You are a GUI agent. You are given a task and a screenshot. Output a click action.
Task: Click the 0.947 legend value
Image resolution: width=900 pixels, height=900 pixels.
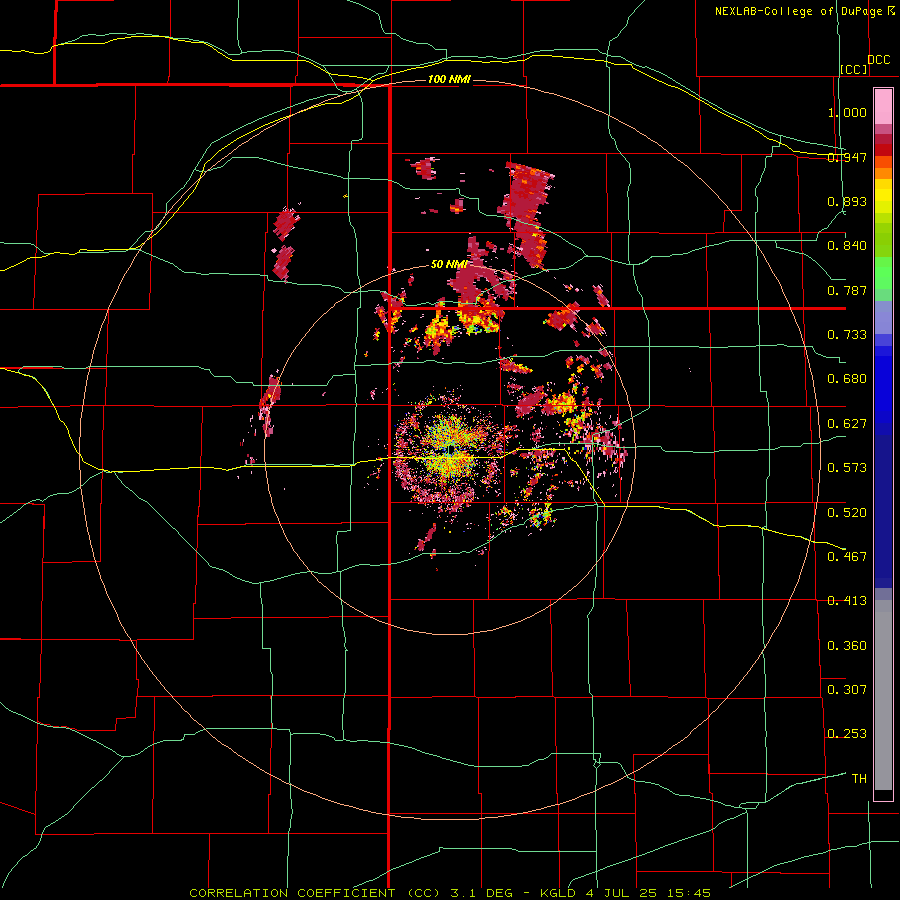[847, 157]
